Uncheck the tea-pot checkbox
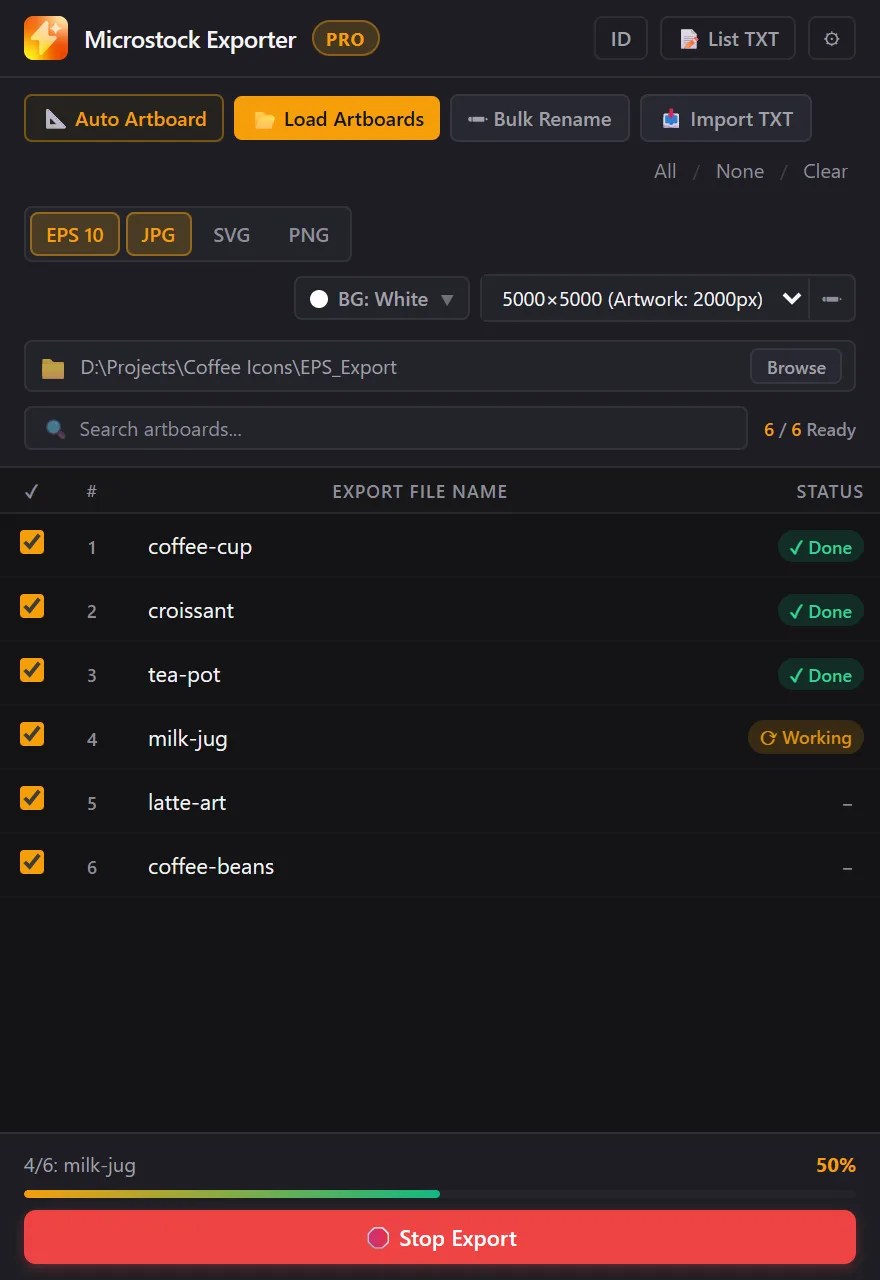This screenshot has height=1280, width=880. tap(32, 670)
